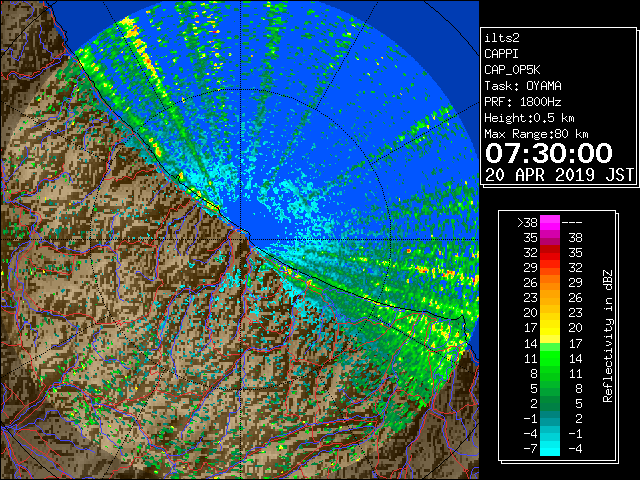
Task: Click the 'PRF: 1800Hz' line
Action: [523, 102]
